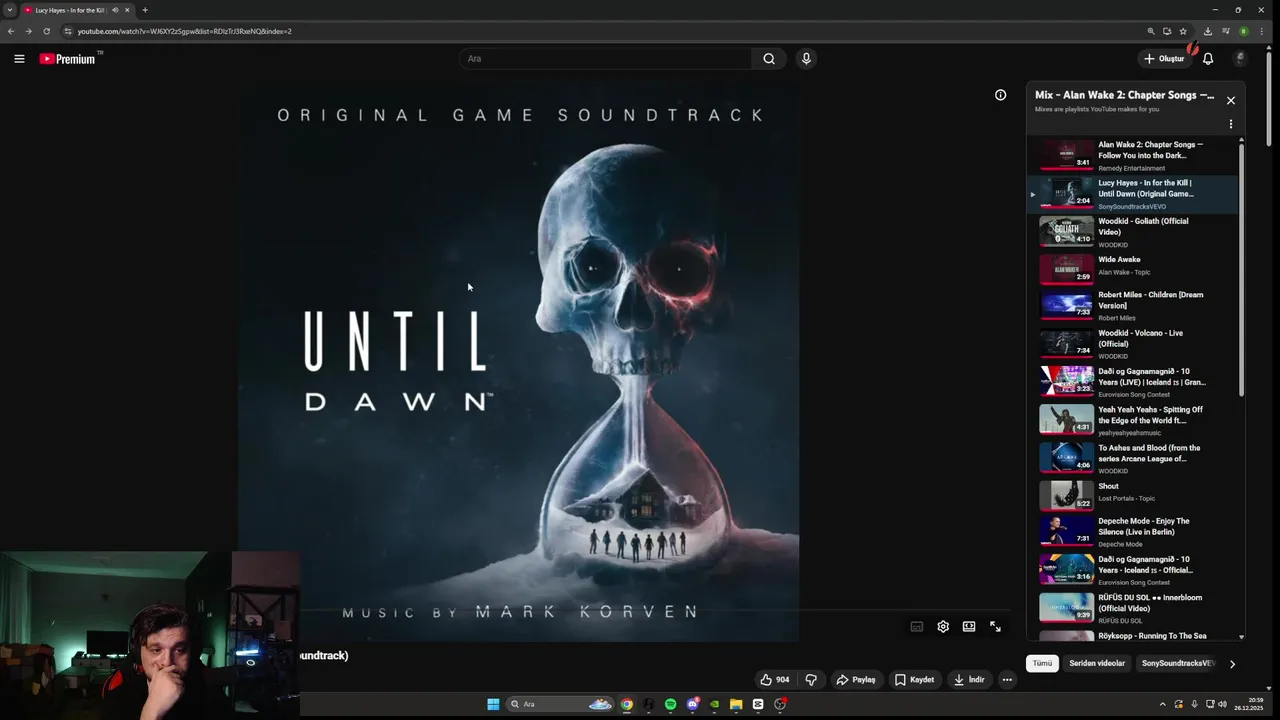Click the search magnifier button

pos(769,59)
